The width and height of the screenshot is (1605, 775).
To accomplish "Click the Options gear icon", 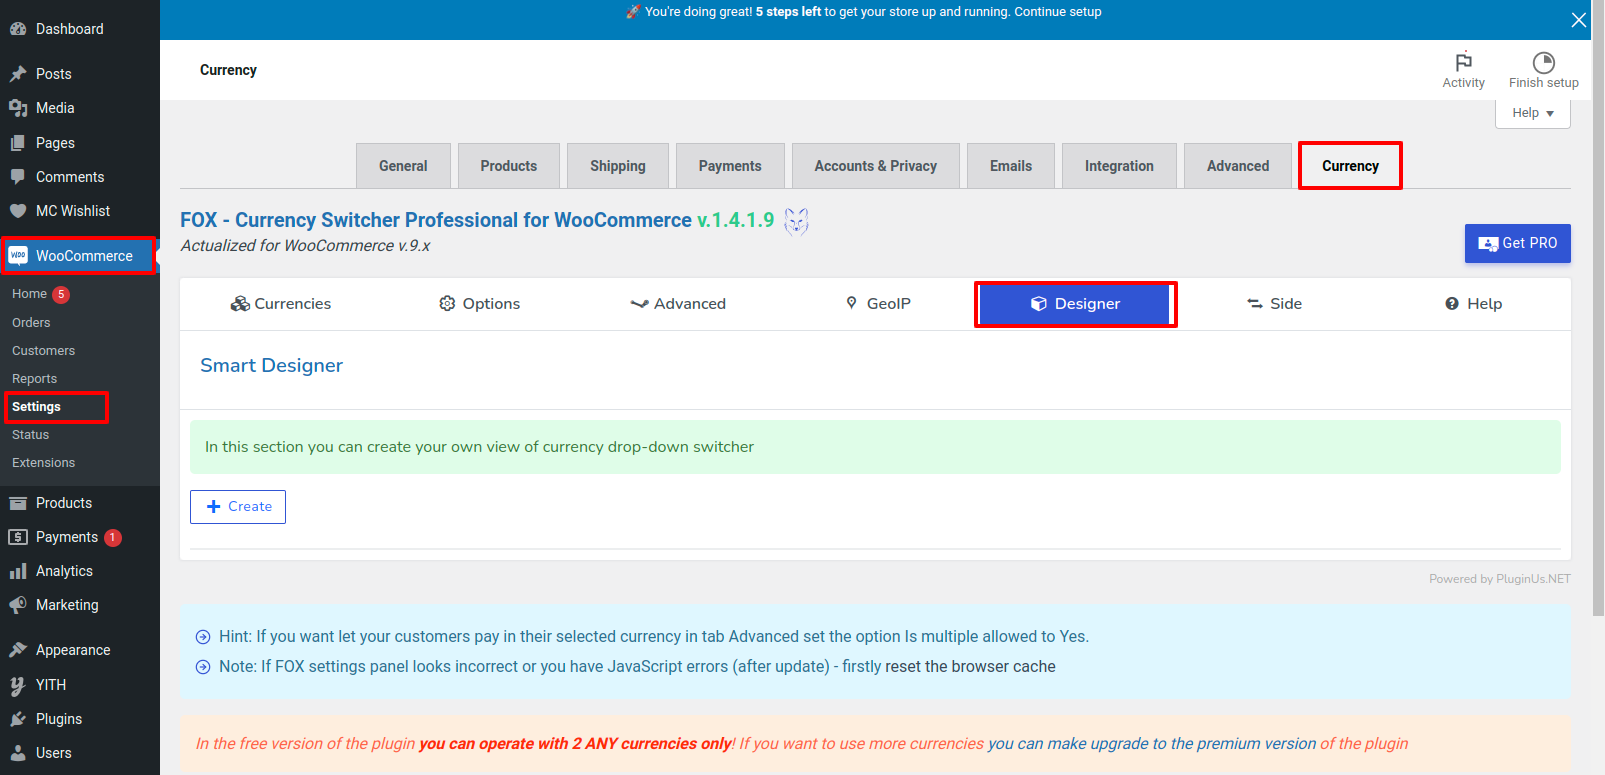I will point(447,303).
